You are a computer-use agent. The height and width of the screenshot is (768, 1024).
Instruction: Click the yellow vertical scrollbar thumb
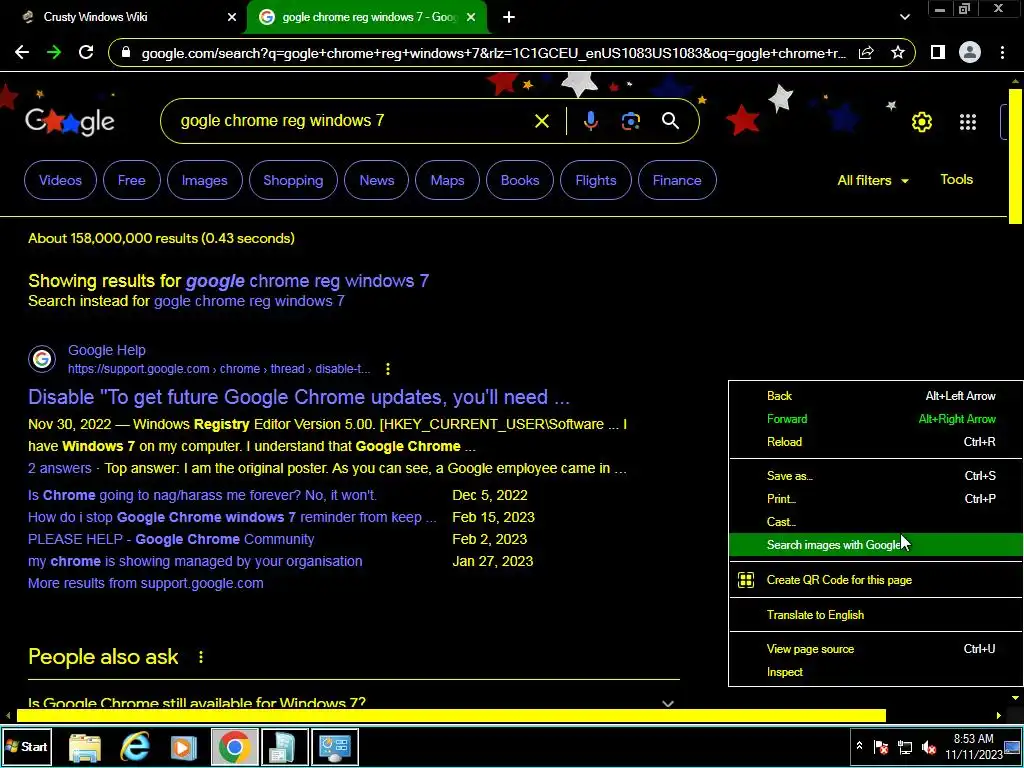pyautogui.click(x=1016, y=155)
